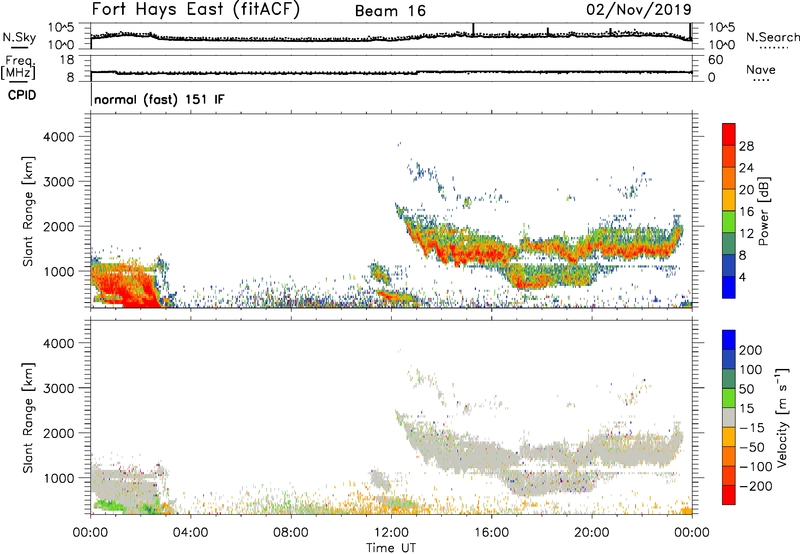Click the '10^5' tick beside N.Sky
The image size is (800, 554).
pyautogui.click(x=61, y=27)
